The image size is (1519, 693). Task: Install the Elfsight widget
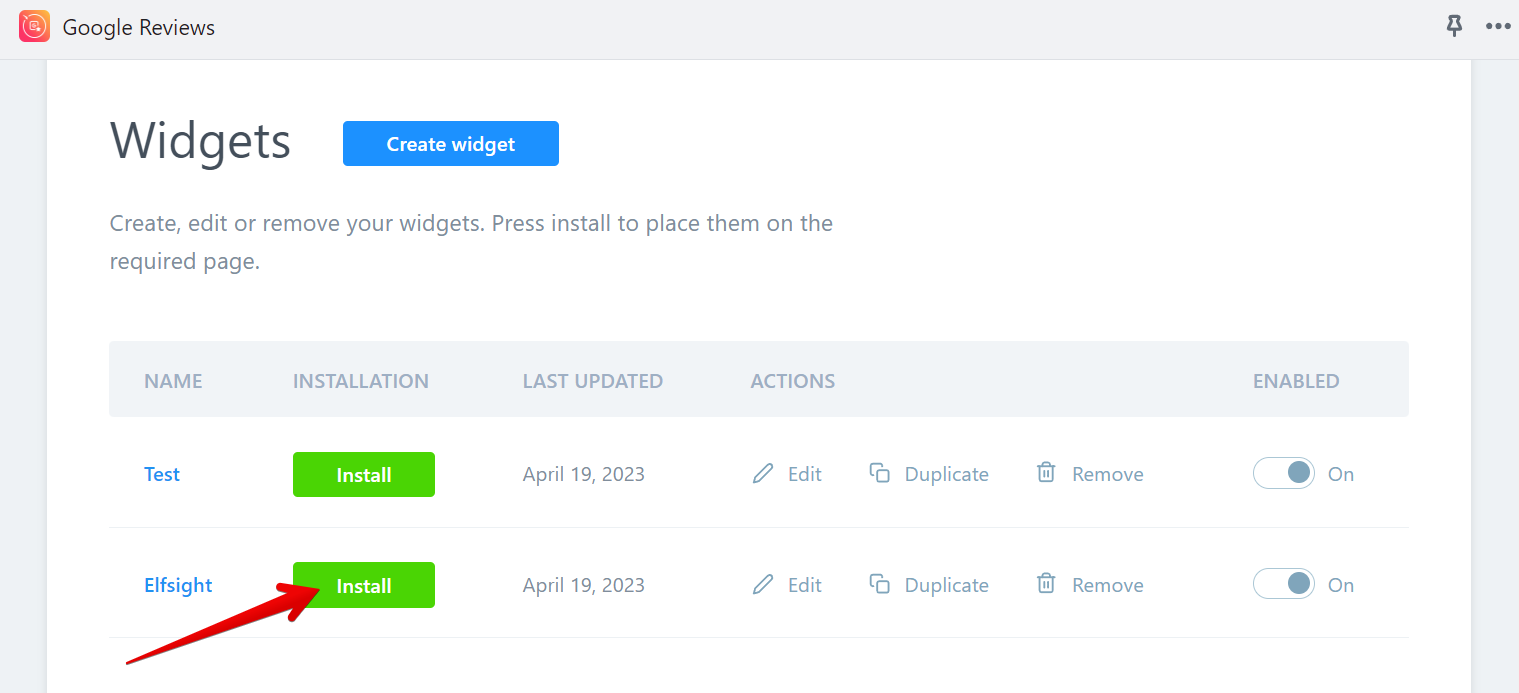click(x=363, y=584)
